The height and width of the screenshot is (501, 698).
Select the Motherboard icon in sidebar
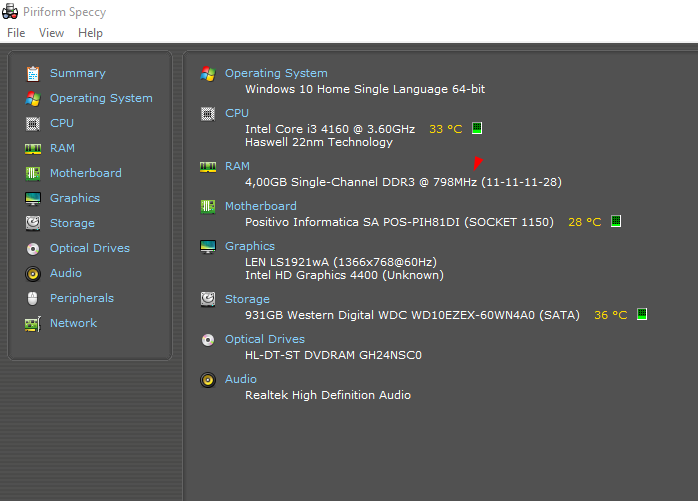[33, 173]
